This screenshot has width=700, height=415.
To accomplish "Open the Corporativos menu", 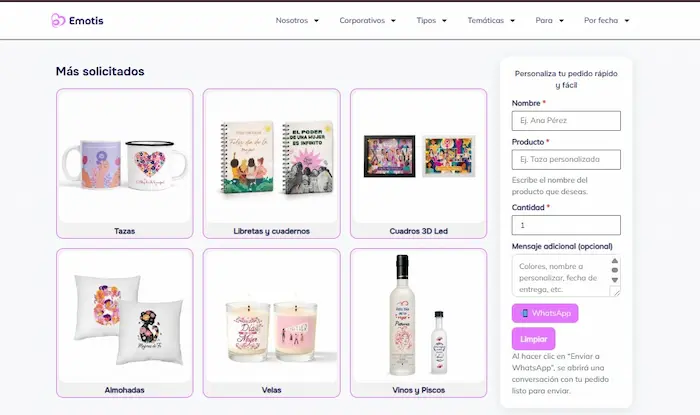I will point(362,21).
